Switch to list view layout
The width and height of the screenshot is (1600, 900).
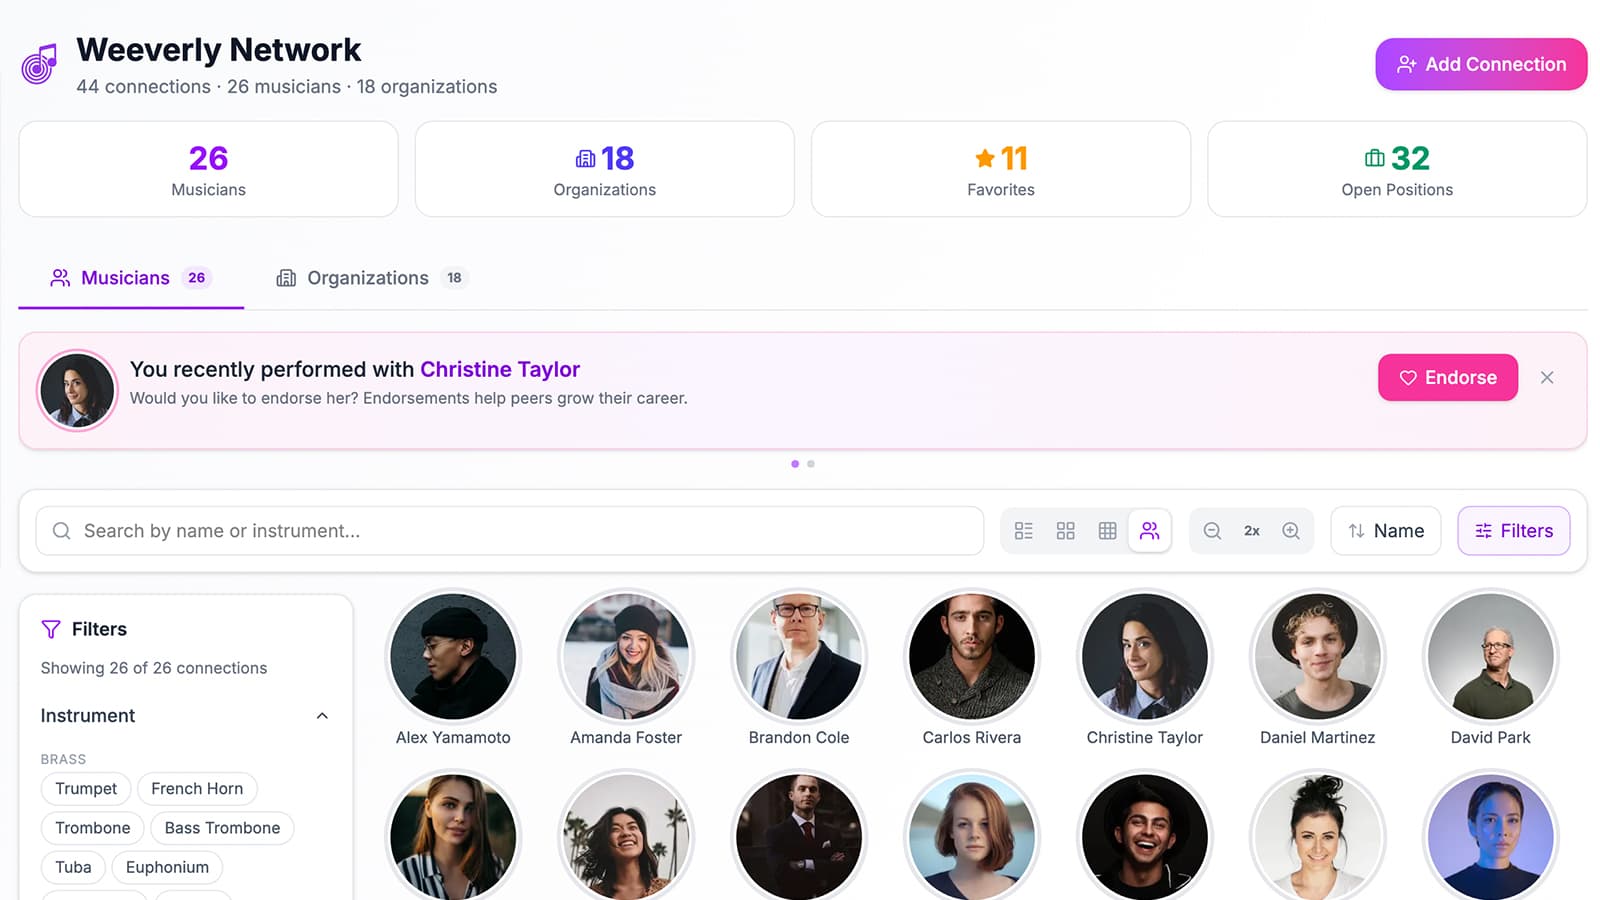tap(1024, 531)
